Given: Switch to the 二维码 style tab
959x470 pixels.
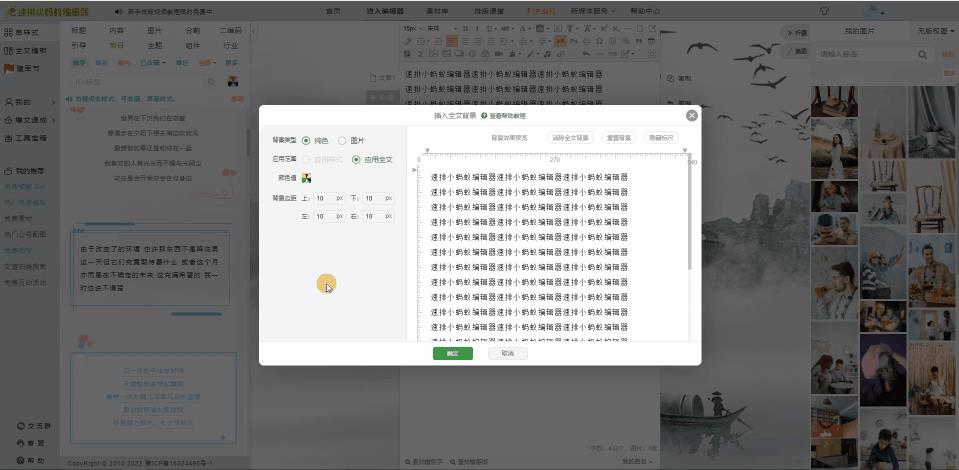Looking at the screenshot, I should pos(230,32).
